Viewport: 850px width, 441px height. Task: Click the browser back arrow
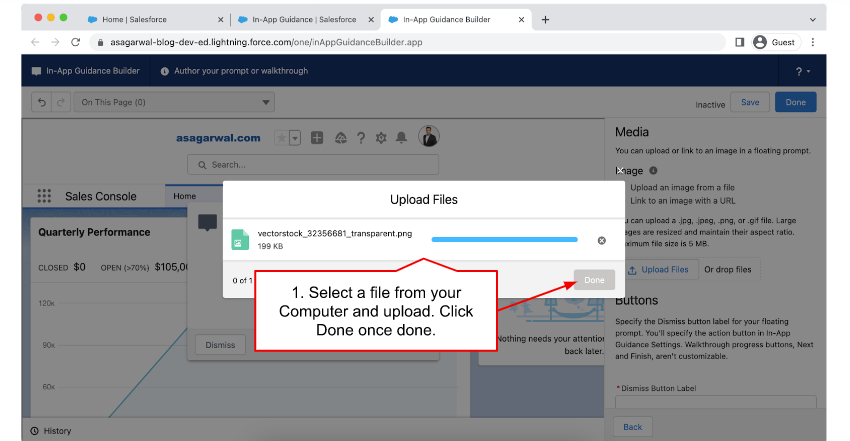click(35, 42)
